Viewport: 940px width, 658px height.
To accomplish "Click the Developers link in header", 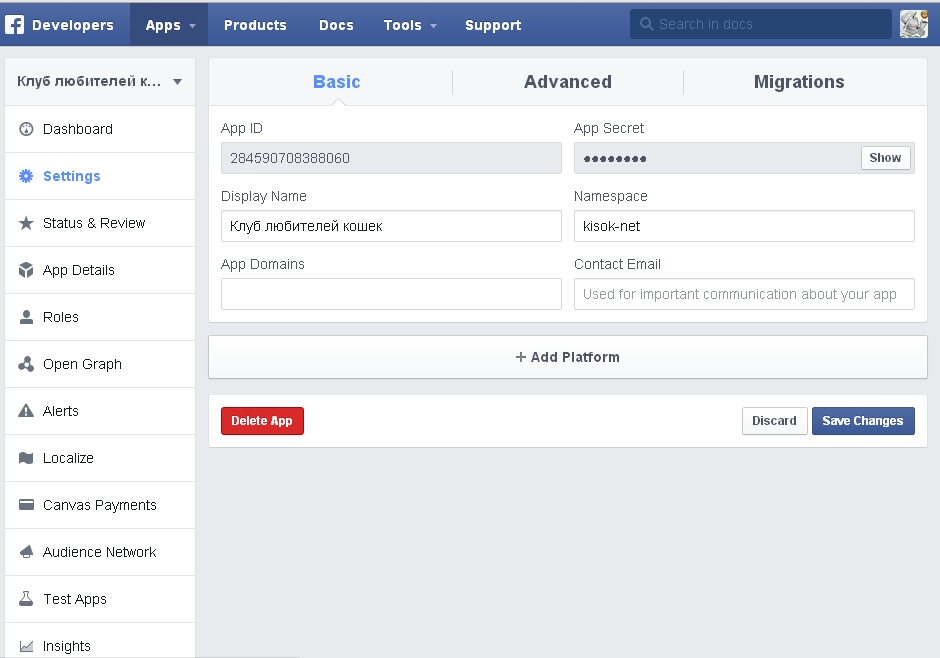I will coord(73,25).
